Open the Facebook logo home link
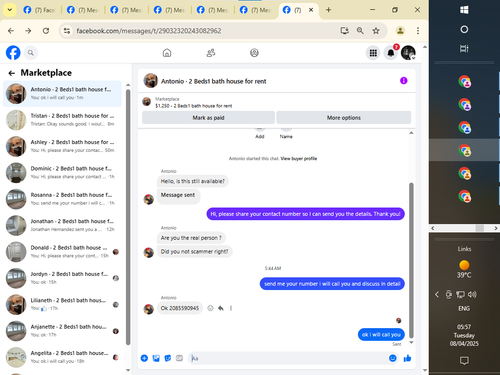 pyautogui.click(x=13, y=53)
